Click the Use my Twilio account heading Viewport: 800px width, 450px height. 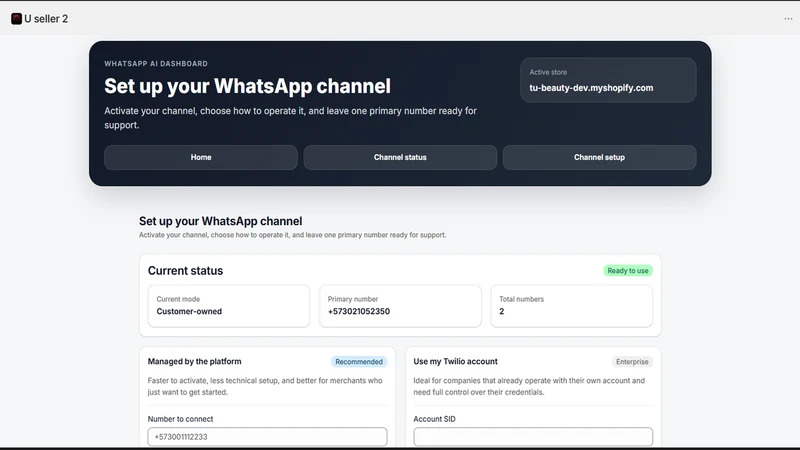[455, 361]
